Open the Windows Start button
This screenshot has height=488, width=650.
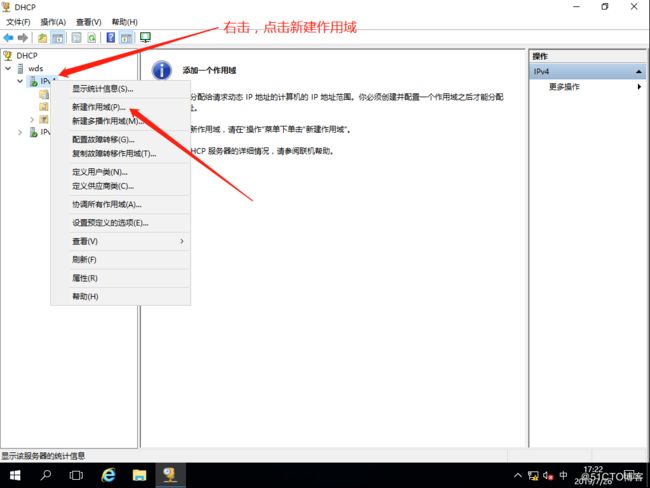tap(15, 475)
